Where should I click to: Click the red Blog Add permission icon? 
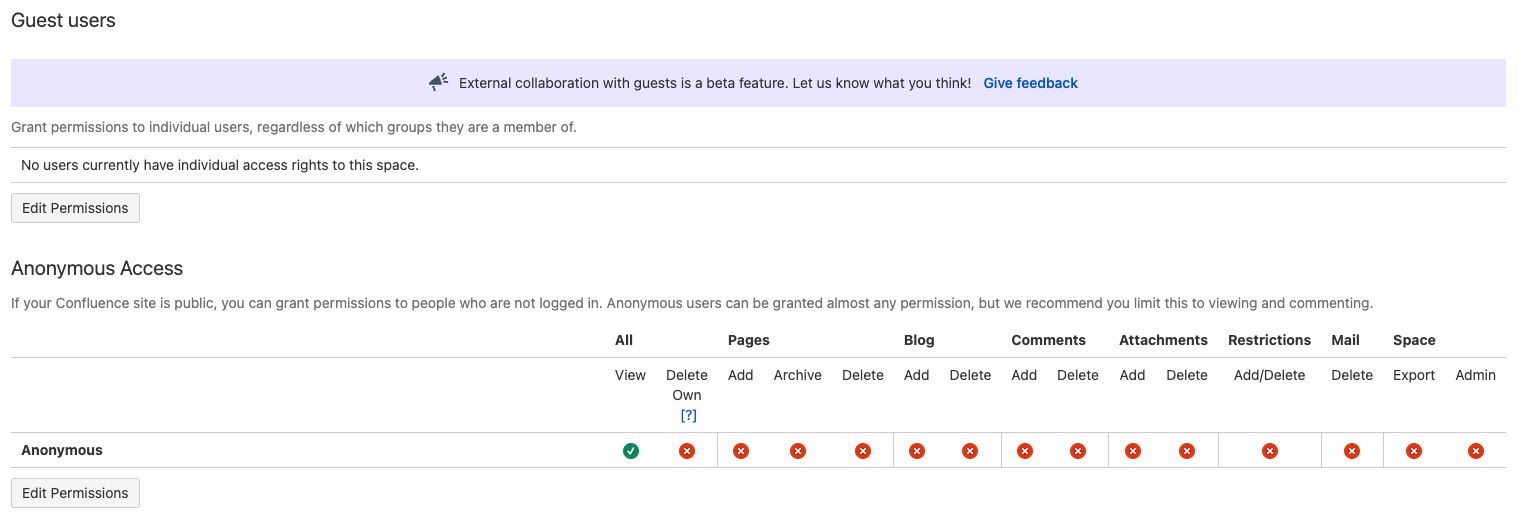coord(917,451)
